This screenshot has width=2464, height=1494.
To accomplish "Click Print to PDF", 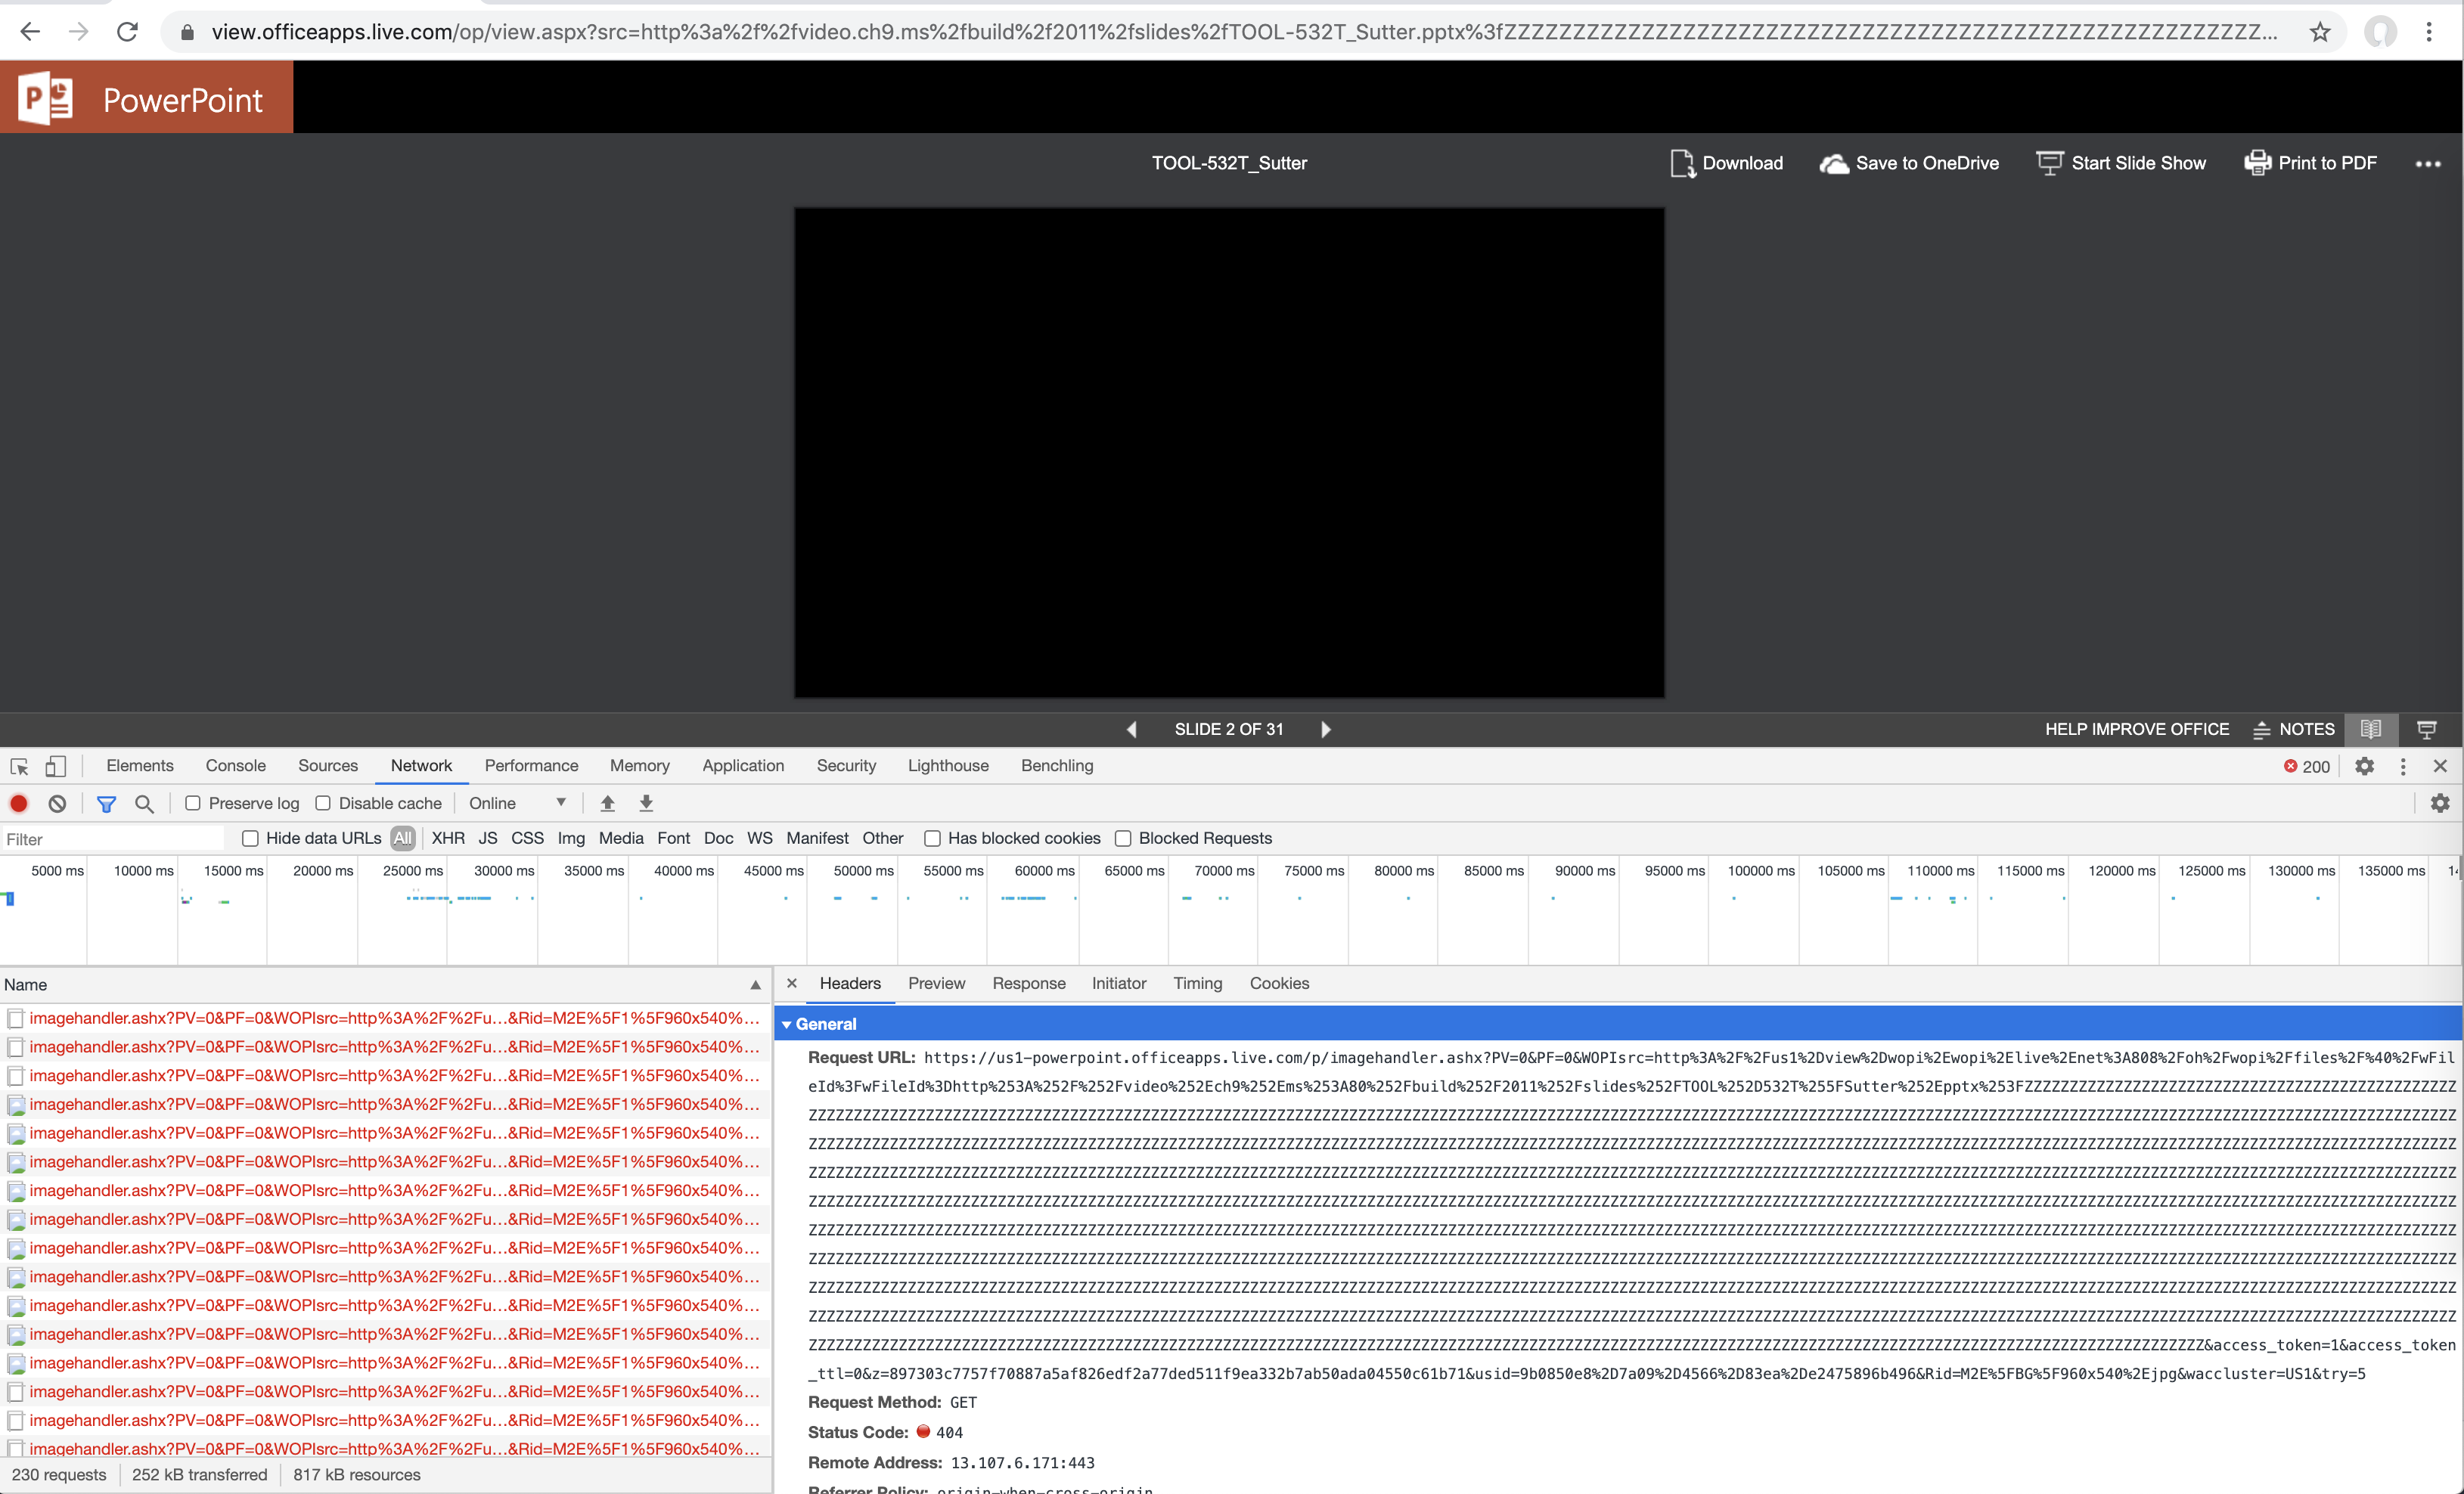I will pyautogui.click(x=2311, y=163).
